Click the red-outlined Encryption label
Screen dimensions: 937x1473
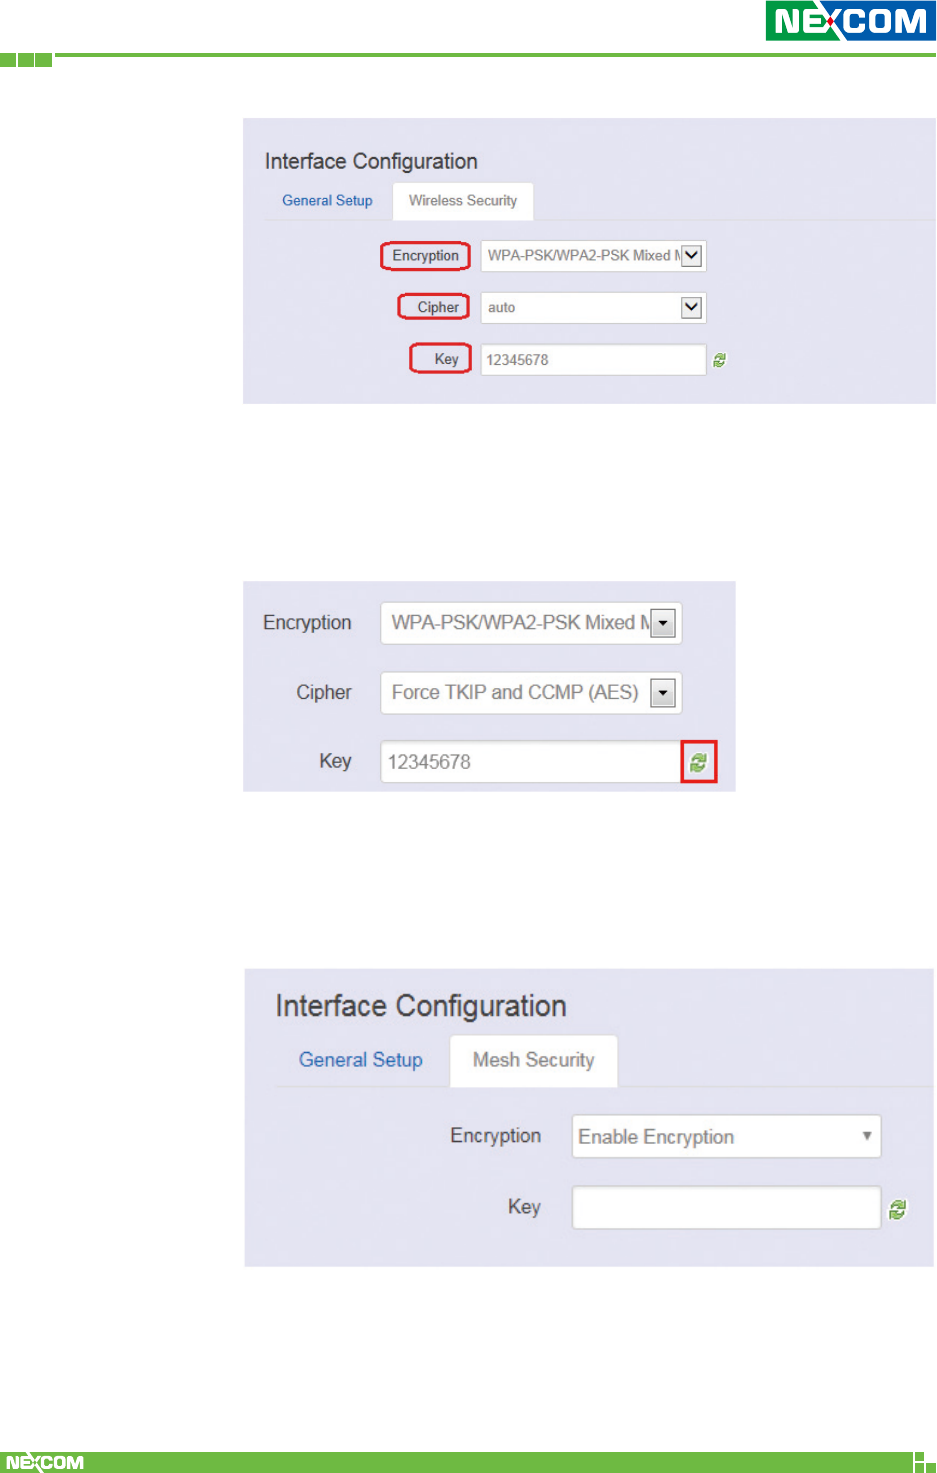[425, 256]
